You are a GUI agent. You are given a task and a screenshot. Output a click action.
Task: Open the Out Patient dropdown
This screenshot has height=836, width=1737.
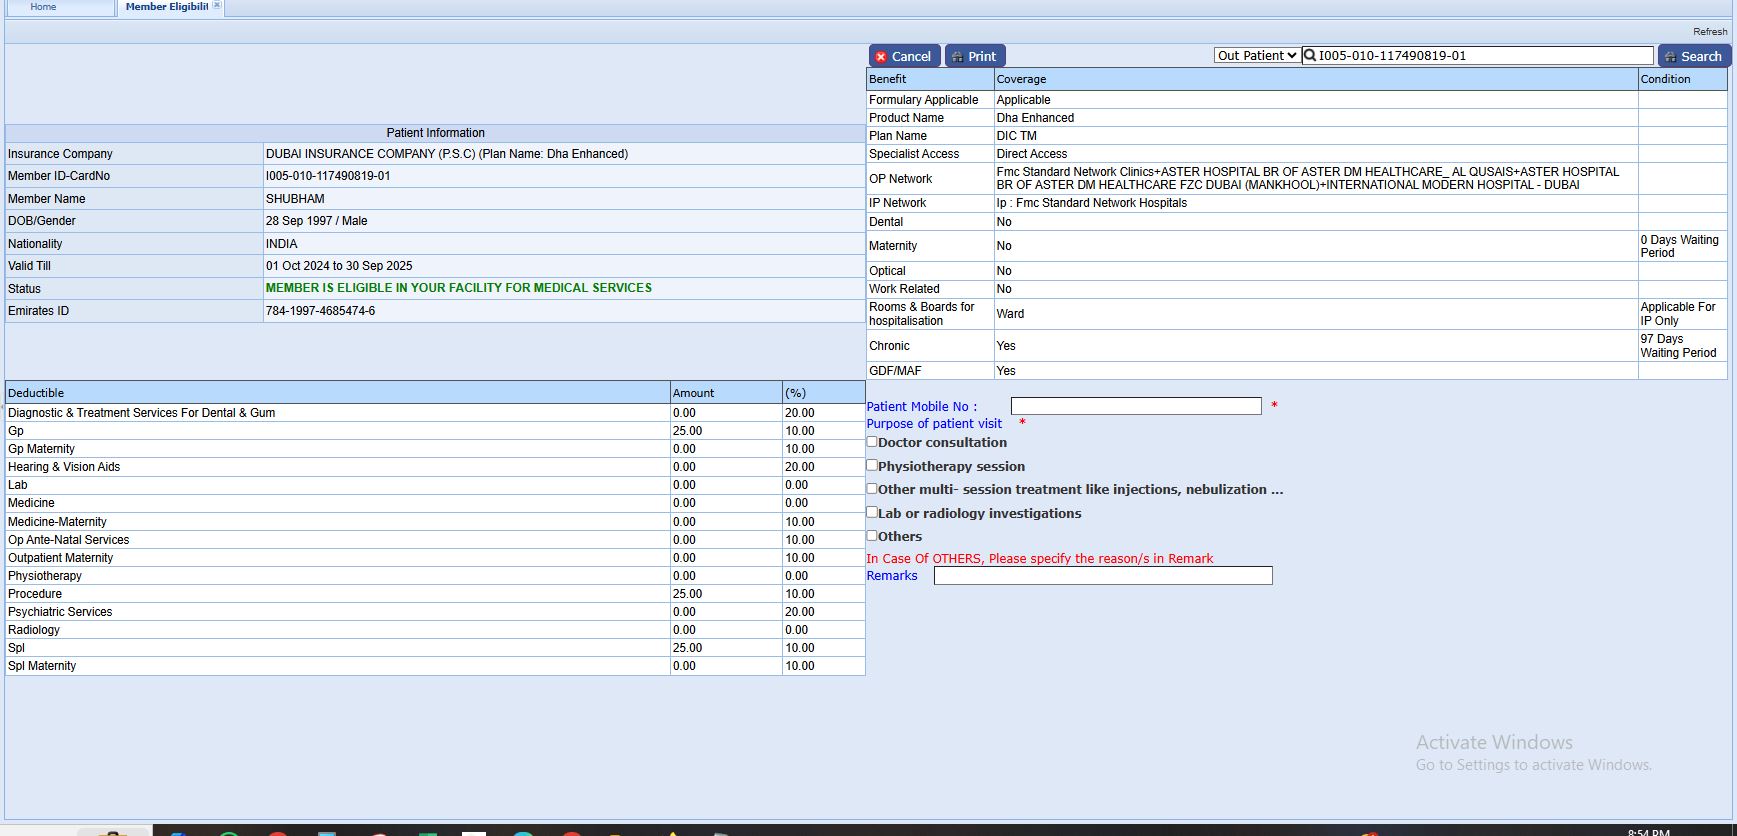pos(1257,56)
